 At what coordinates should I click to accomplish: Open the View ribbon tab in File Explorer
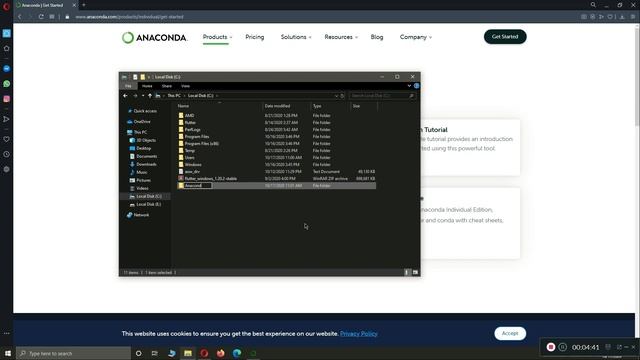[185, 86]
